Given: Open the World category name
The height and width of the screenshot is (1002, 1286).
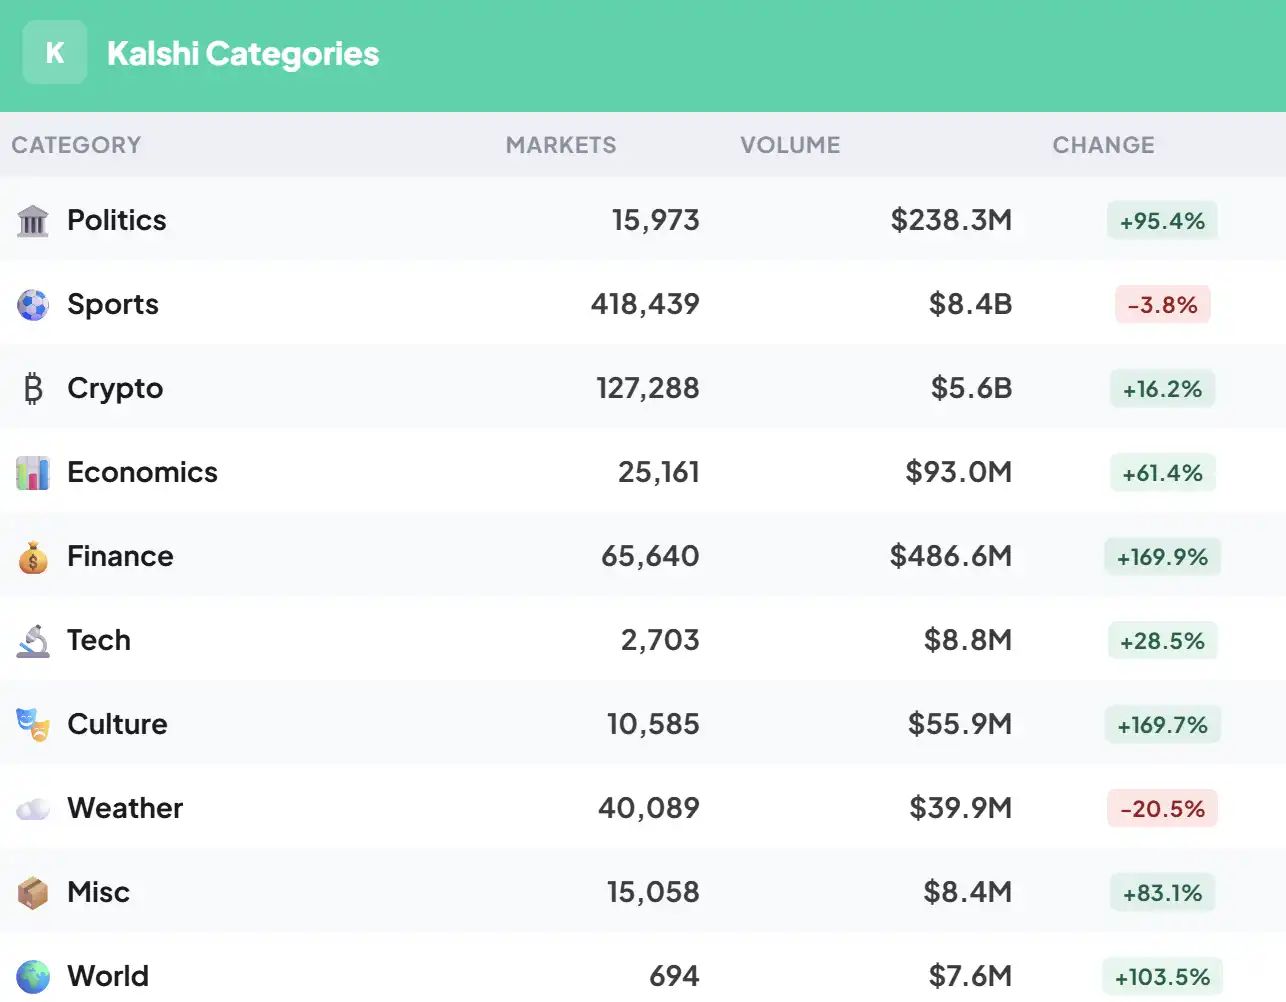Looking at the screenshot, I should coord(108,976).
